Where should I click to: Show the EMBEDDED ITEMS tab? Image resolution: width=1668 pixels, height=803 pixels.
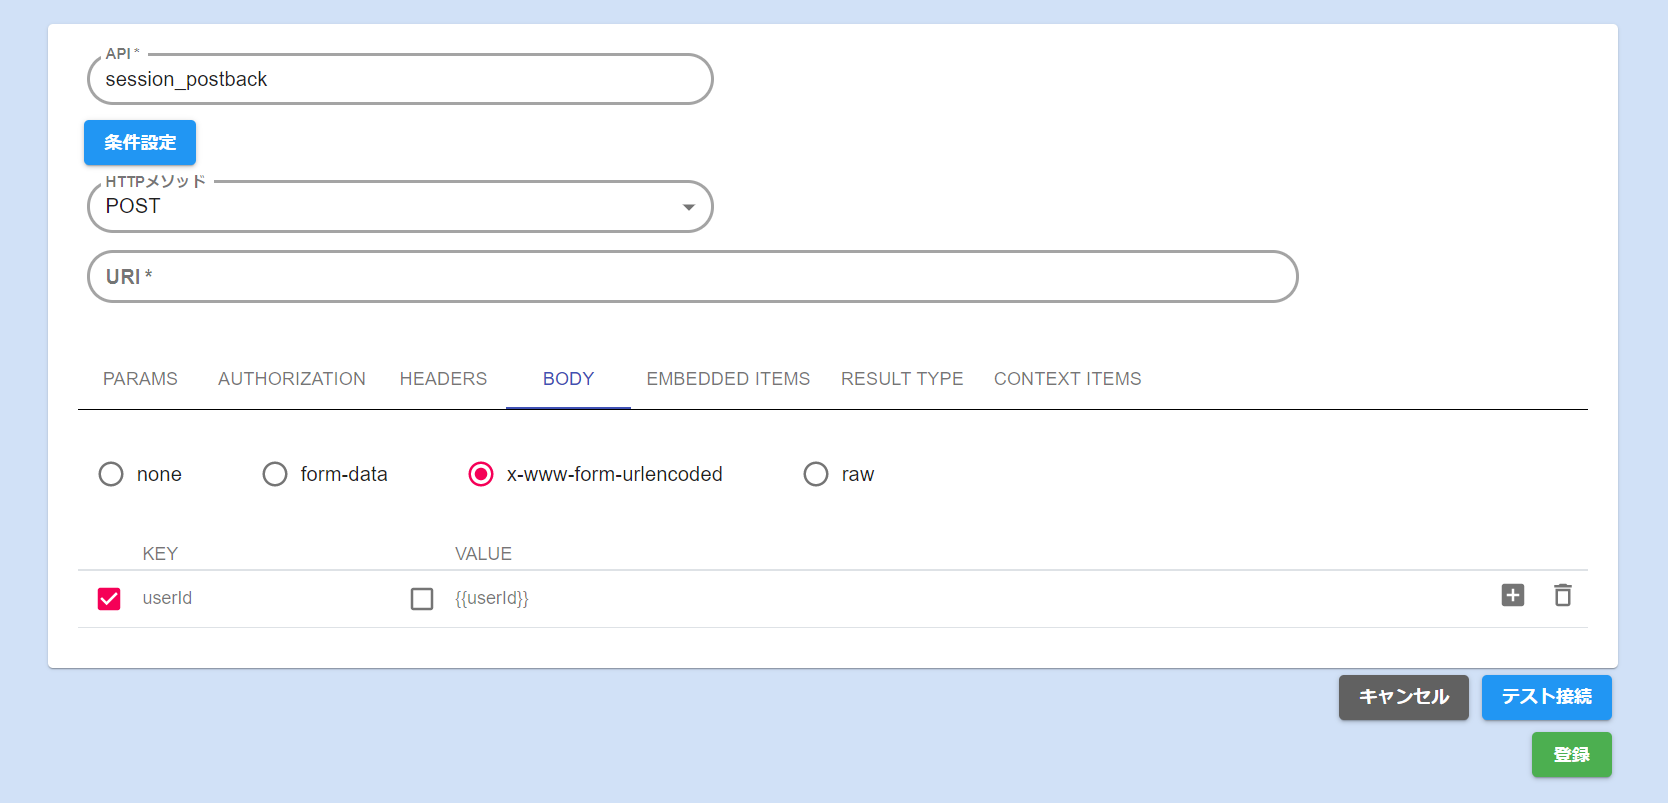(x=728, y=379)
